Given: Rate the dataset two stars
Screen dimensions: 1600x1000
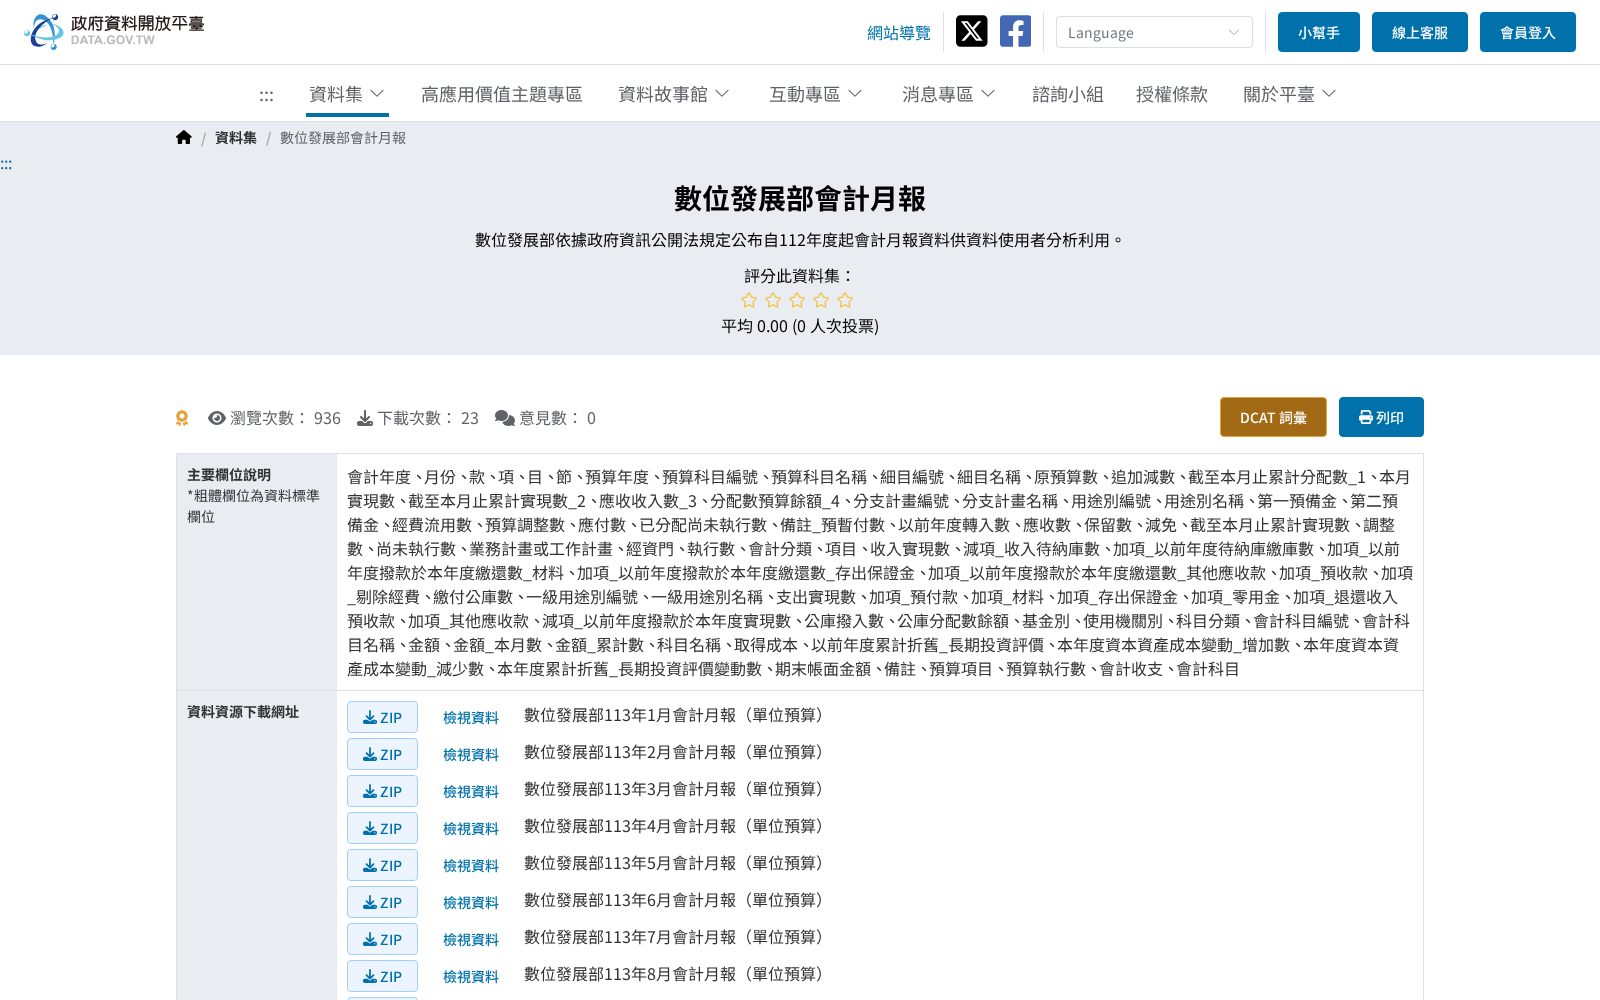Looking at the screenshot, I should tap(773, 300).
